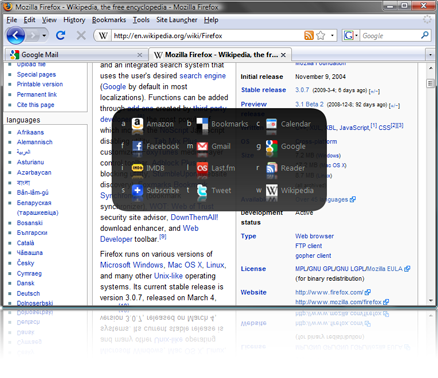Open the Mac OS X link
This screenshot has width=438, height=378.
coord(185,265)
